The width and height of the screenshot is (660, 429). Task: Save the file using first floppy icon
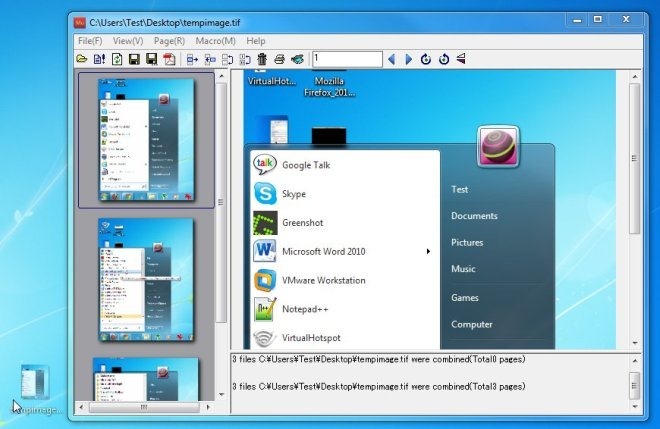point(134,59)
